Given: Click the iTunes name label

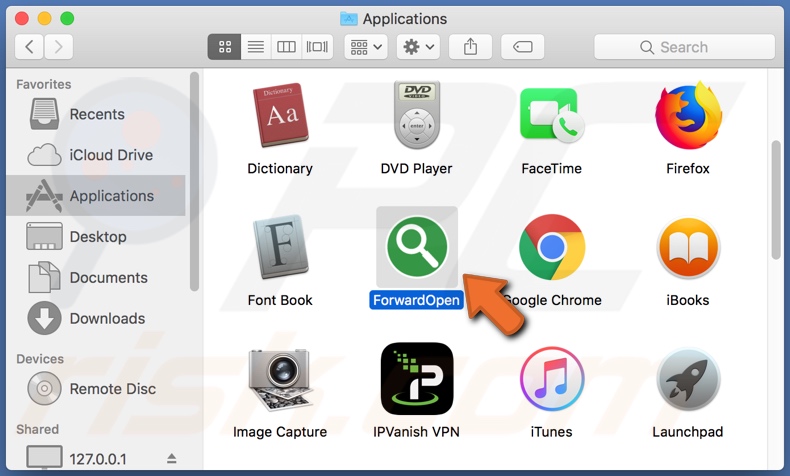Looking at the screenshot, I should (x=552, y=432).
